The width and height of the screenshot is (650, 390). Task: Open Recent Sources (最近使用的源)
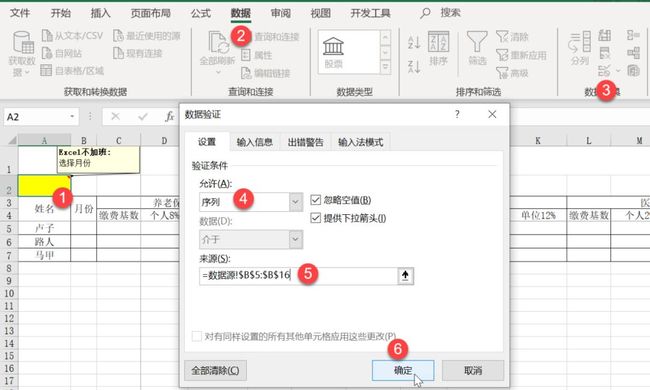click(147, 36)
